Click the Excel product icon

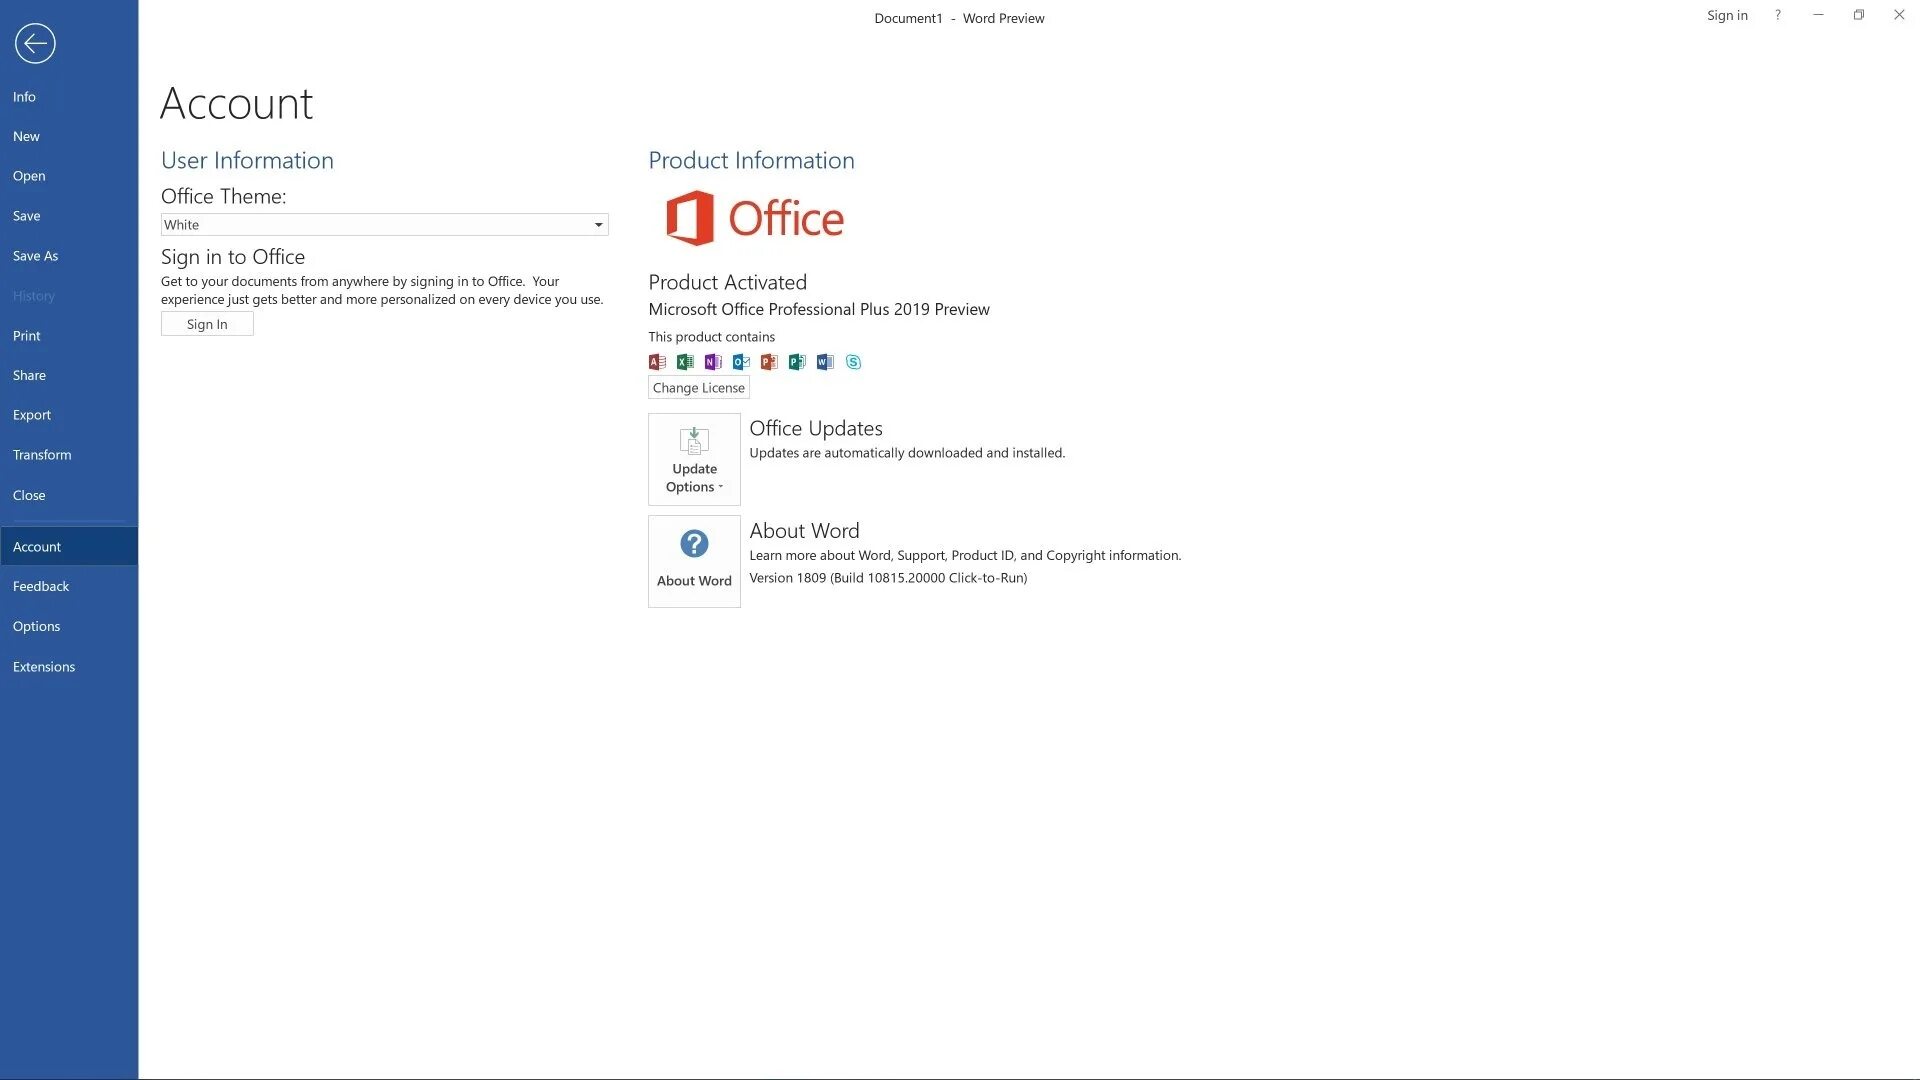pyautogui.click(x=685, y=362)
